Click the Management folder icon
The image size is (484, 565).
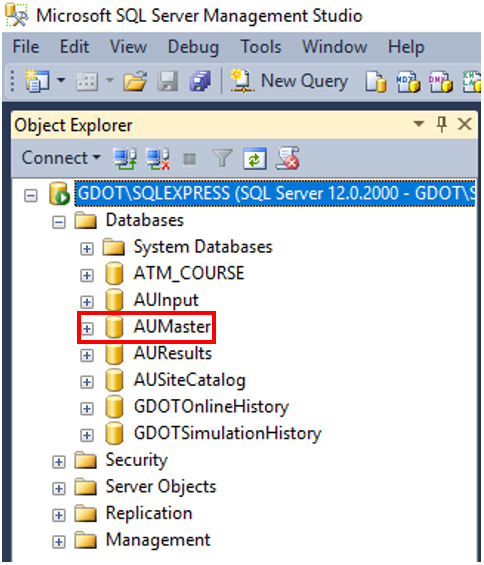point(85,540)
